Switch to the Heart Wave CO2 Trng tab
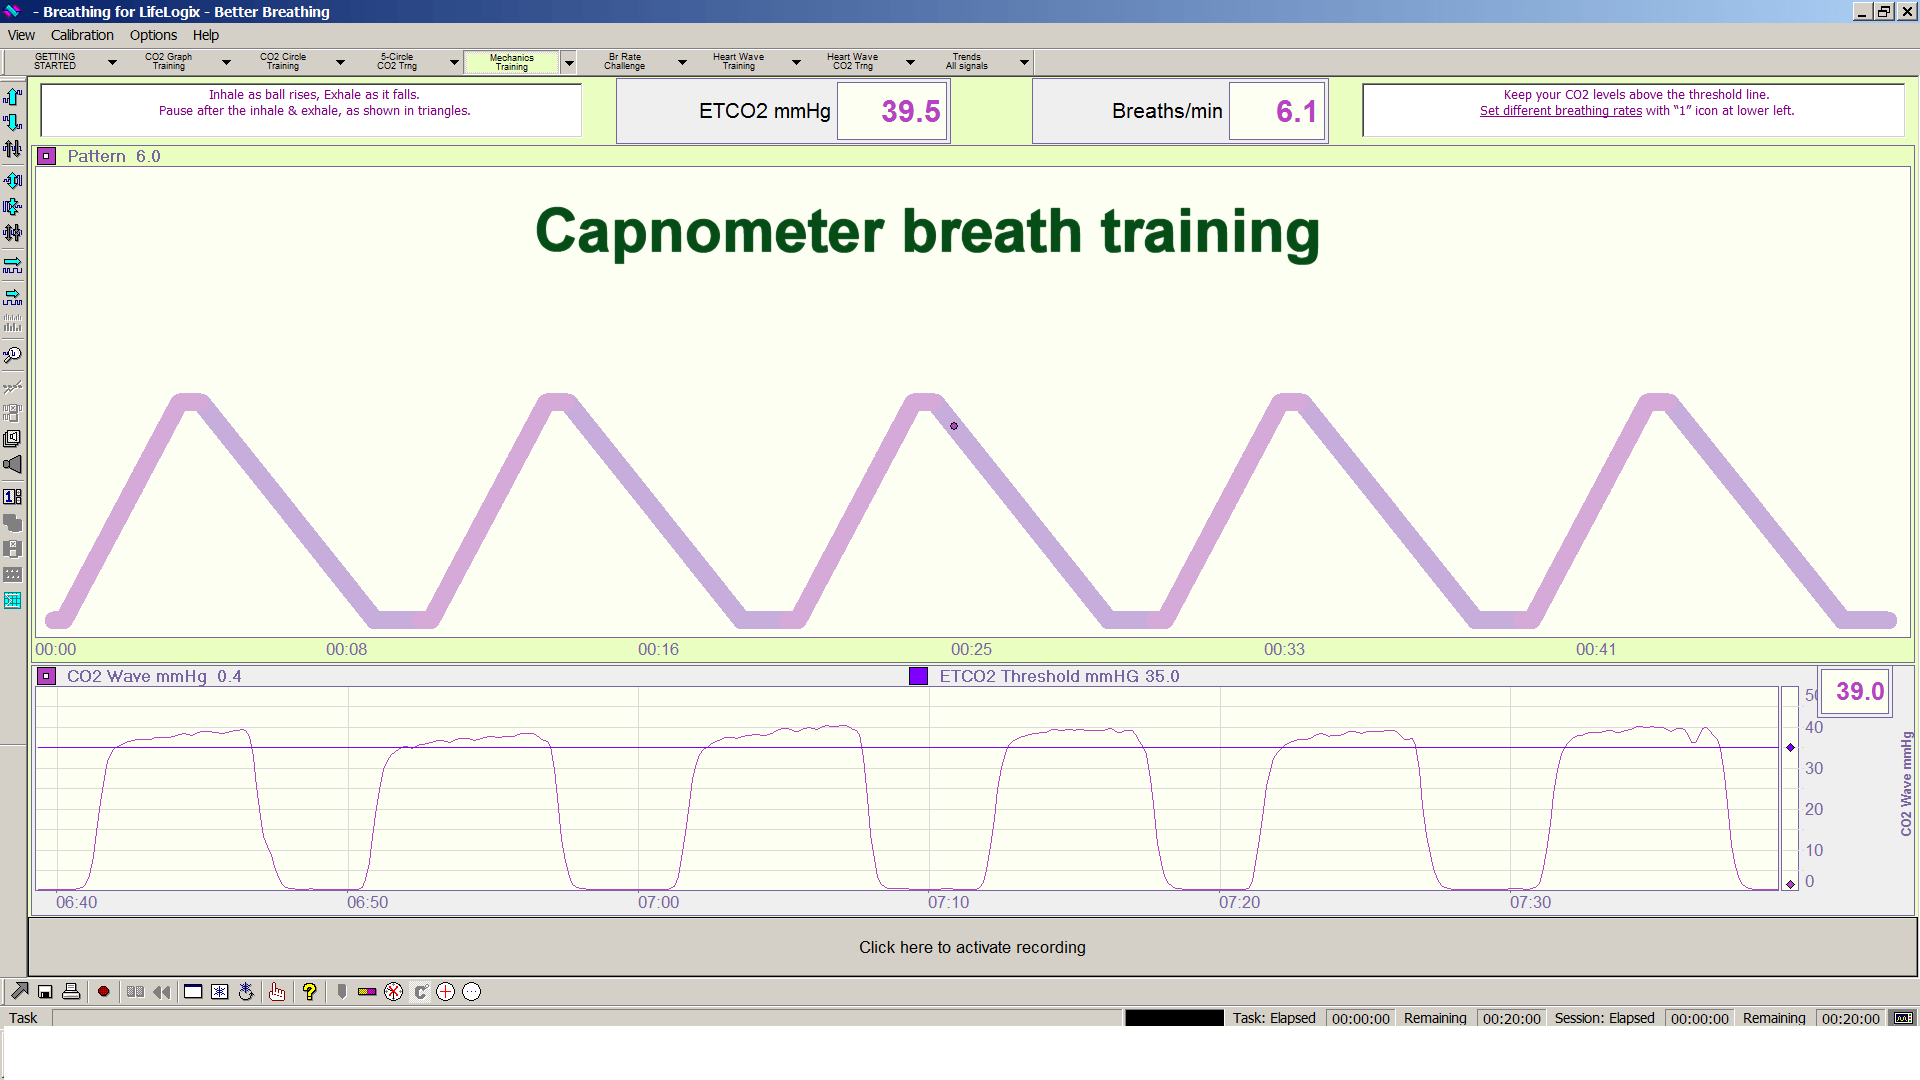 (853, 62)
